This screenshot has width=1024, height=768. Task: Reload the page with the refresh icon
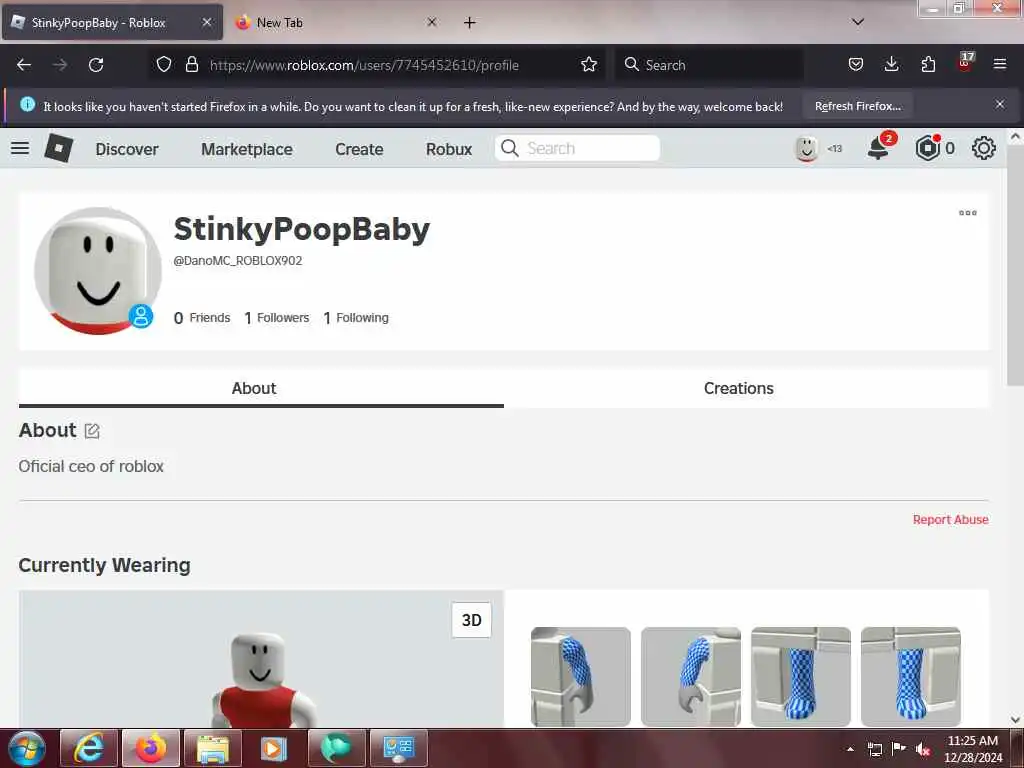click(96, 65)
